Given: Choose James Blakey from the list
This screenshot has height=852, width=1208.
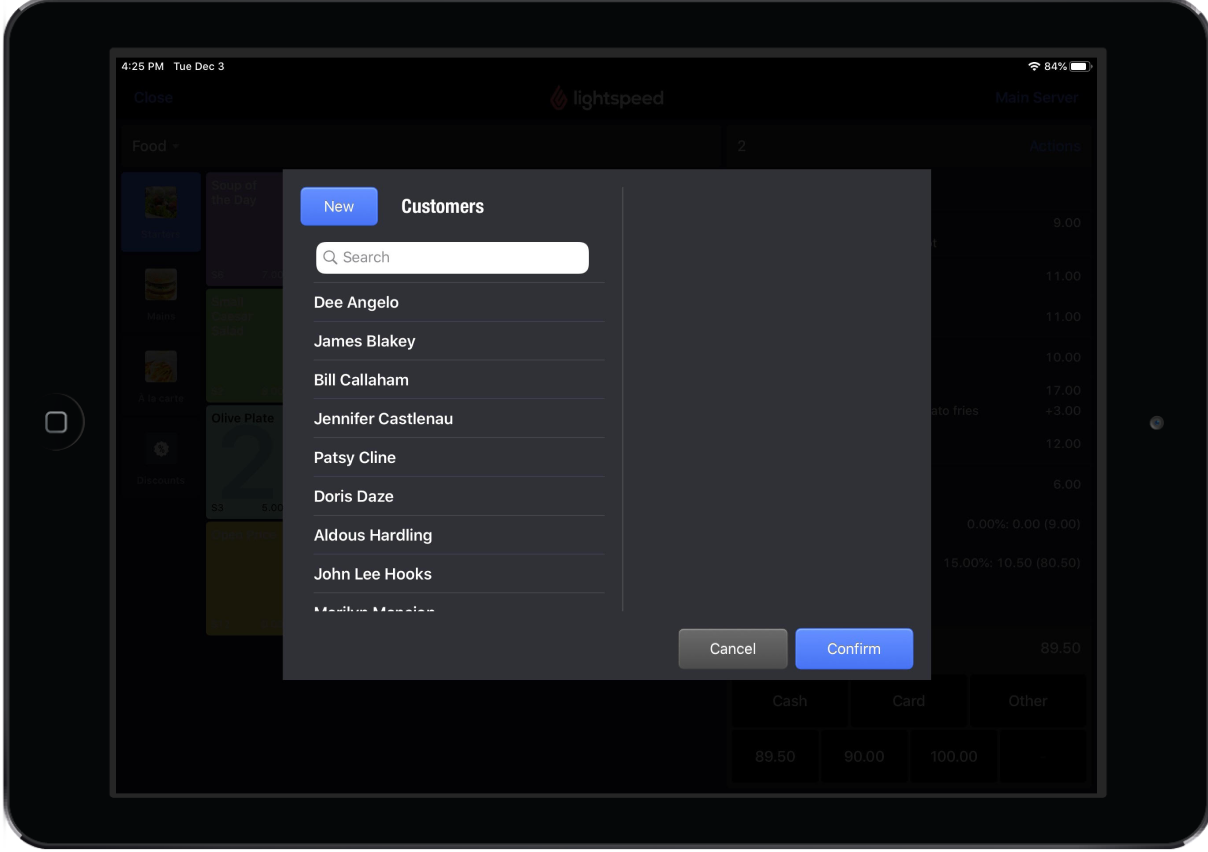Looking at the screenshot, I should click(x=365, y=341).
